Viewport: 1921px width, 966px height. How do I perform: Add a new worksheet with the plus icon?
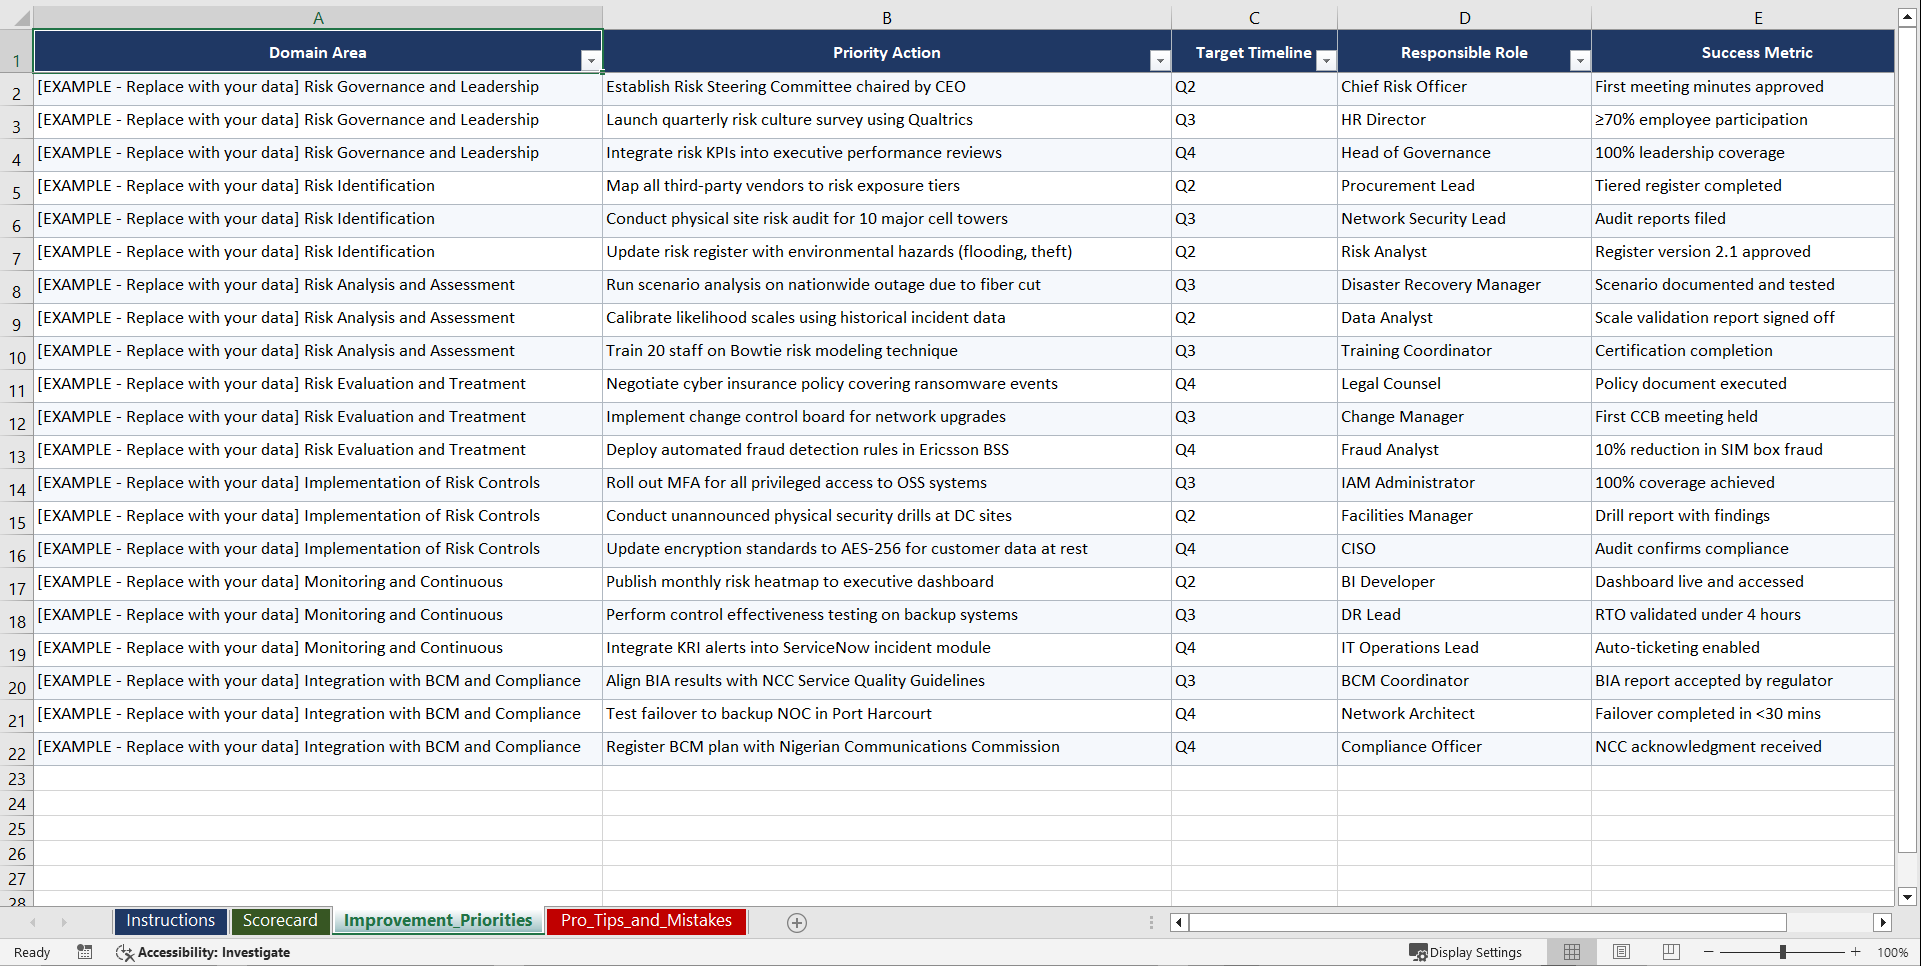pyautogui.click(x=797, y=922)
